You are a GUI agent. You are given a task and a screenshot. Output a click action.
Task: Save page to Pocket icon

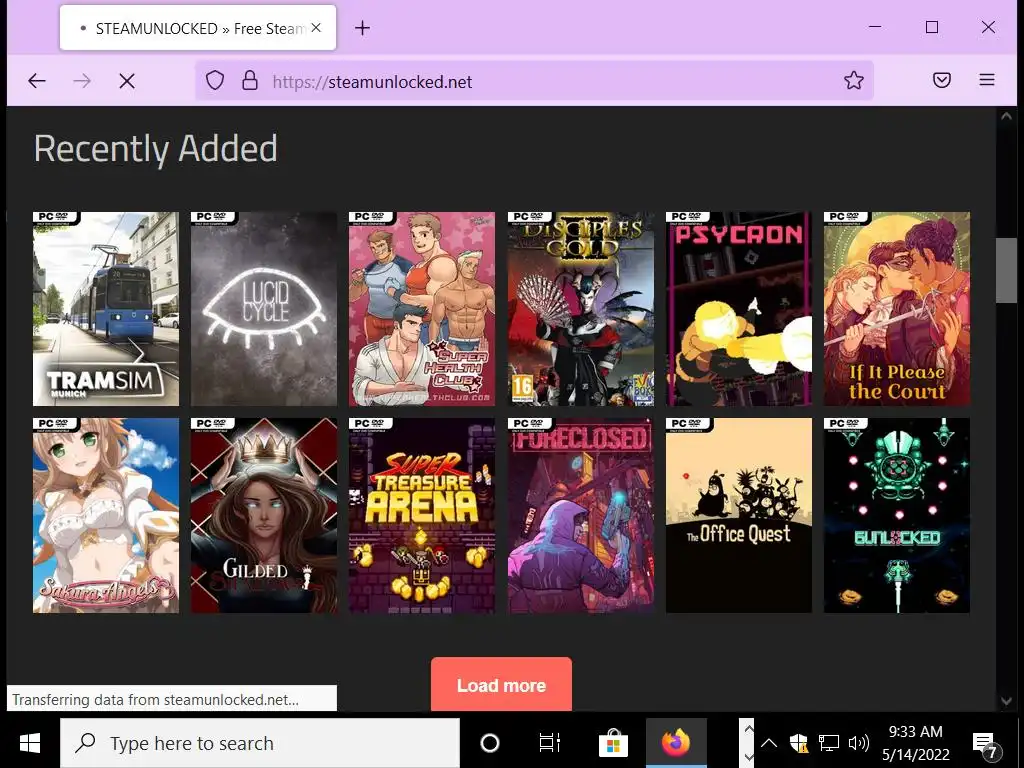[942, 80]
